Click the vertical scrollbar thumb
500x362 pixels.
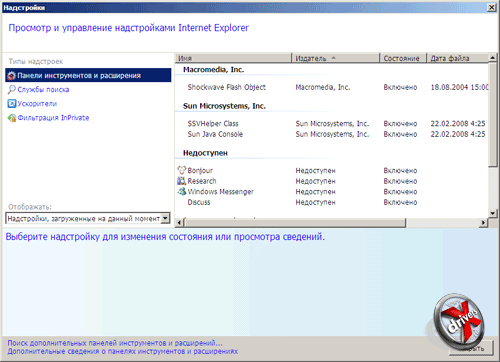click(493, 114)
